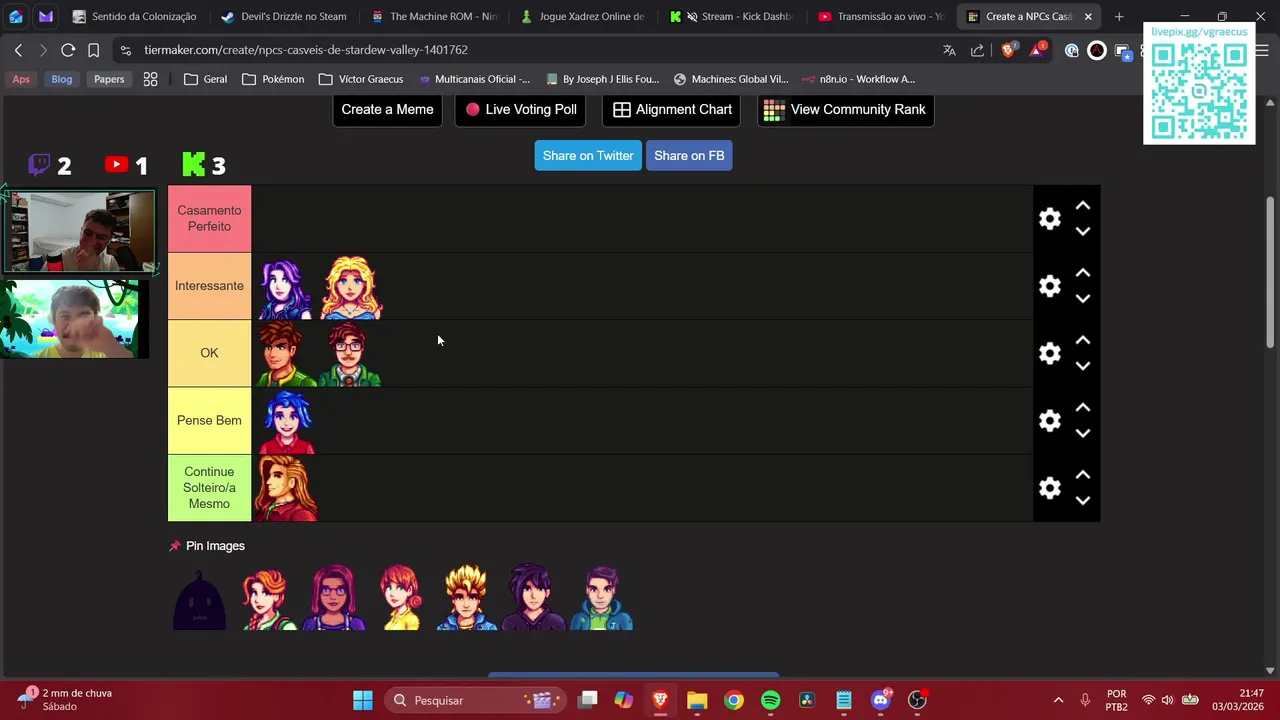Screen dimensions: 1280x720
Task: Start a Live Voting Poll
Action: (x=520, y=110)
